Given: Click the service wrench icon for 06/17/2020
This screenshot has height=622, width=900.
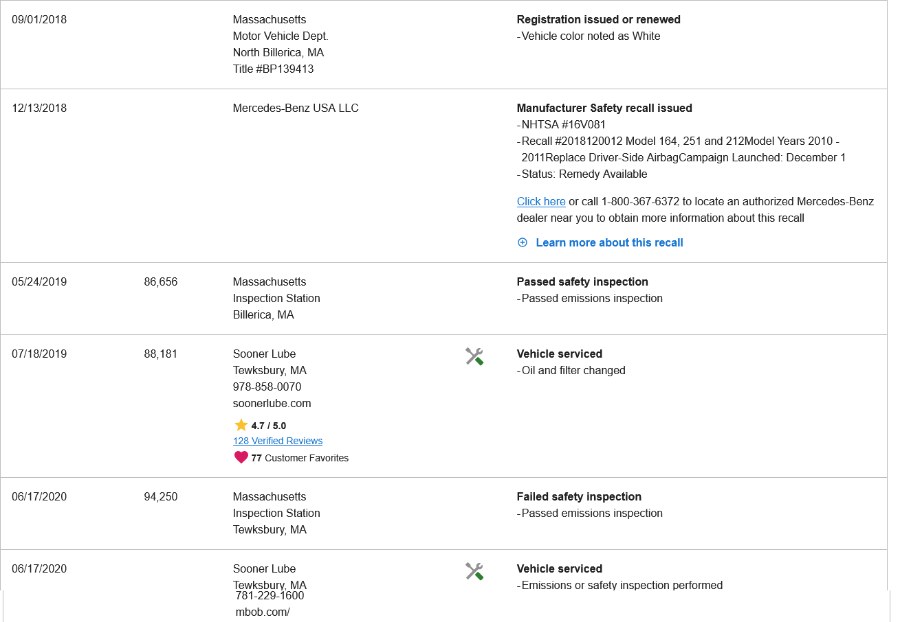Looking at the screenshot, I should [474, 571].
